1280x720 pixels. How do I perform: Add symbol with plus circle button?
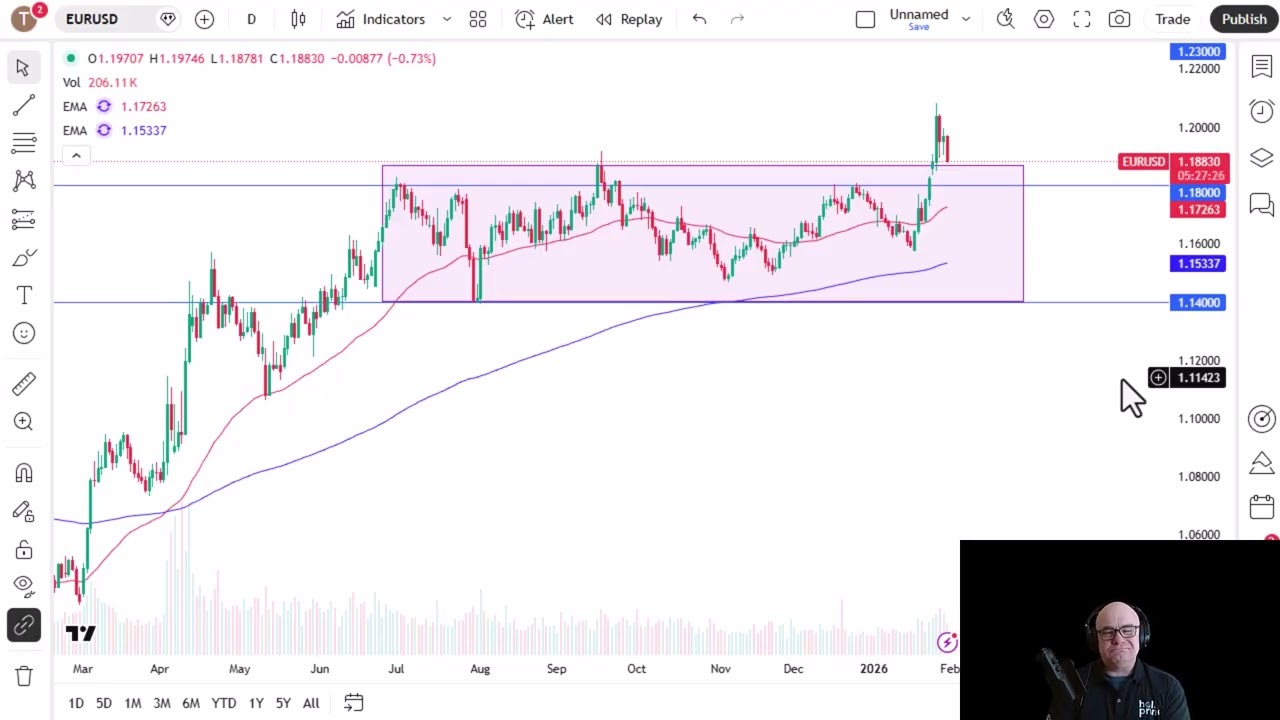[204, 19]
